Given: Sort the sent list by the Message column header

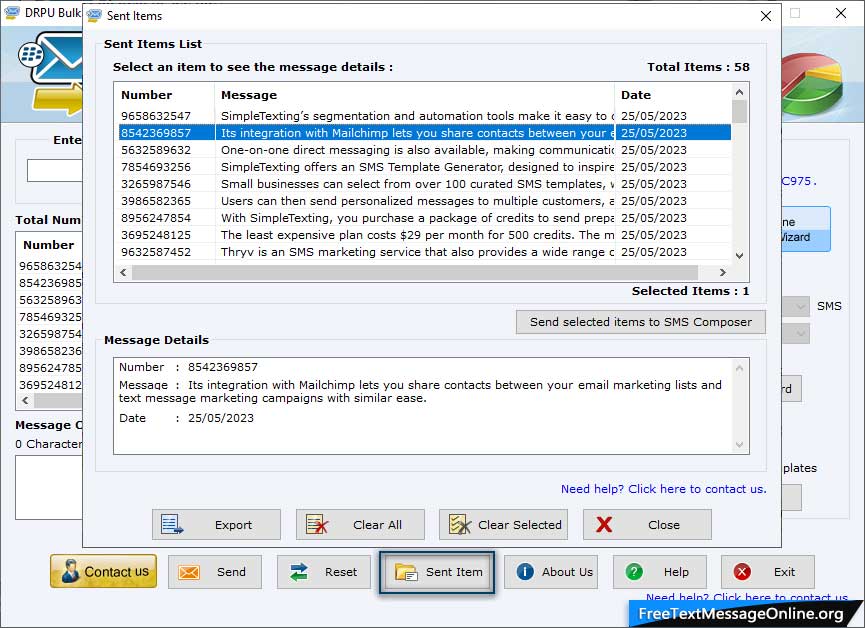Looking at the screenshot, I should (x=414, y=95).
